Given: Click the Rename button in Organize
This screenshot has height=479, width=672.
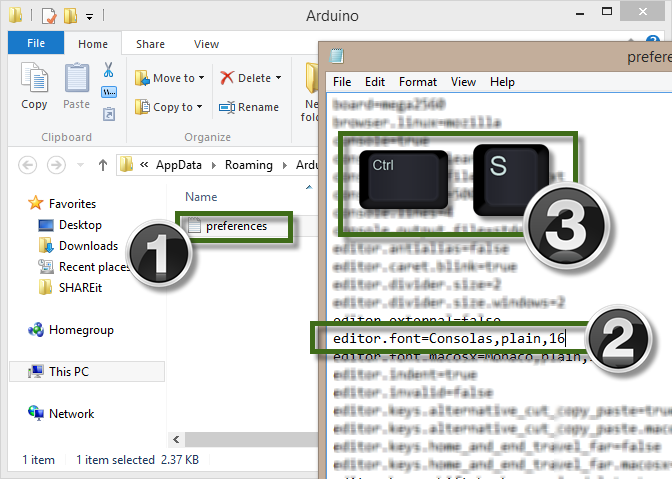Looking at the screenshot, I should pos(249,107).
